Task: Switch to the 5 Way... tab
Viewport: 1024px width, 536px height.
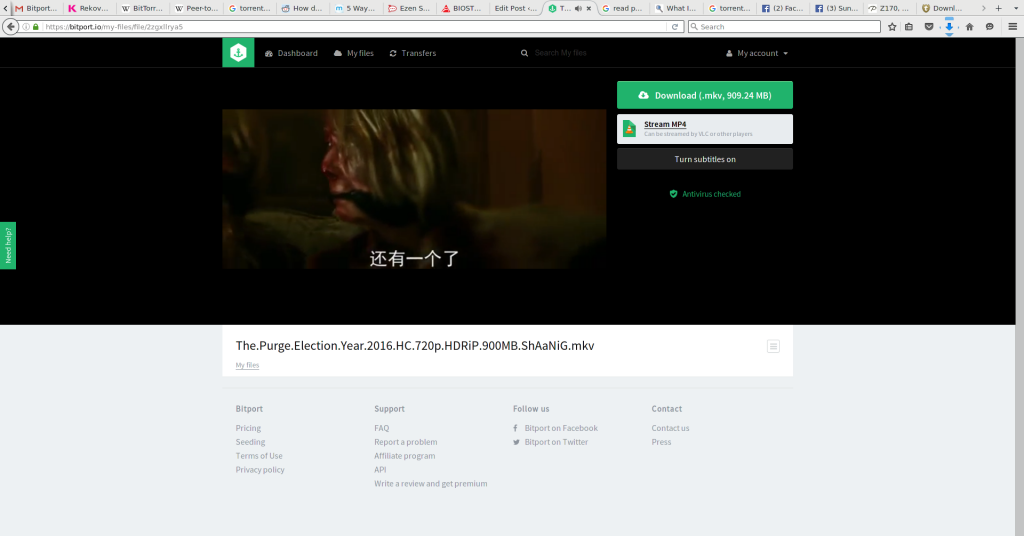Action: pyautogui.click(x=355, y=8)
